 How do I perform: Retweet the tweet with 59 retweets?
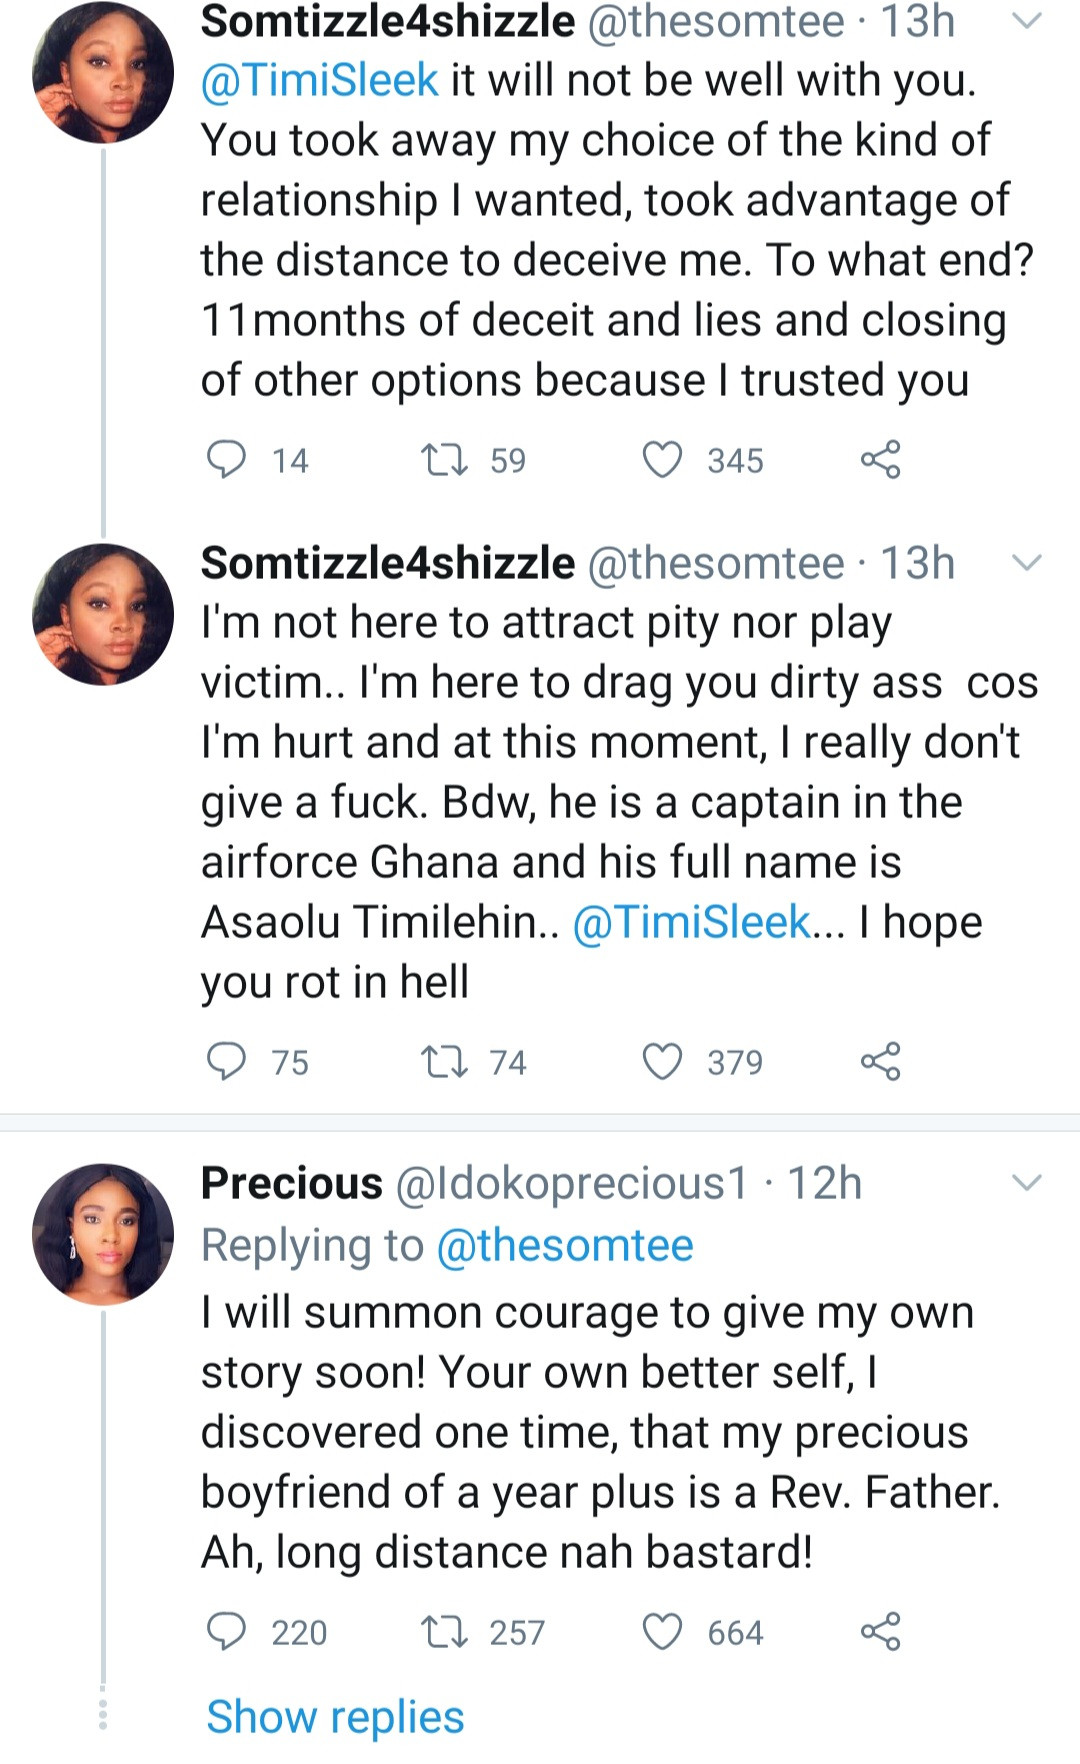tap(444, 460)
